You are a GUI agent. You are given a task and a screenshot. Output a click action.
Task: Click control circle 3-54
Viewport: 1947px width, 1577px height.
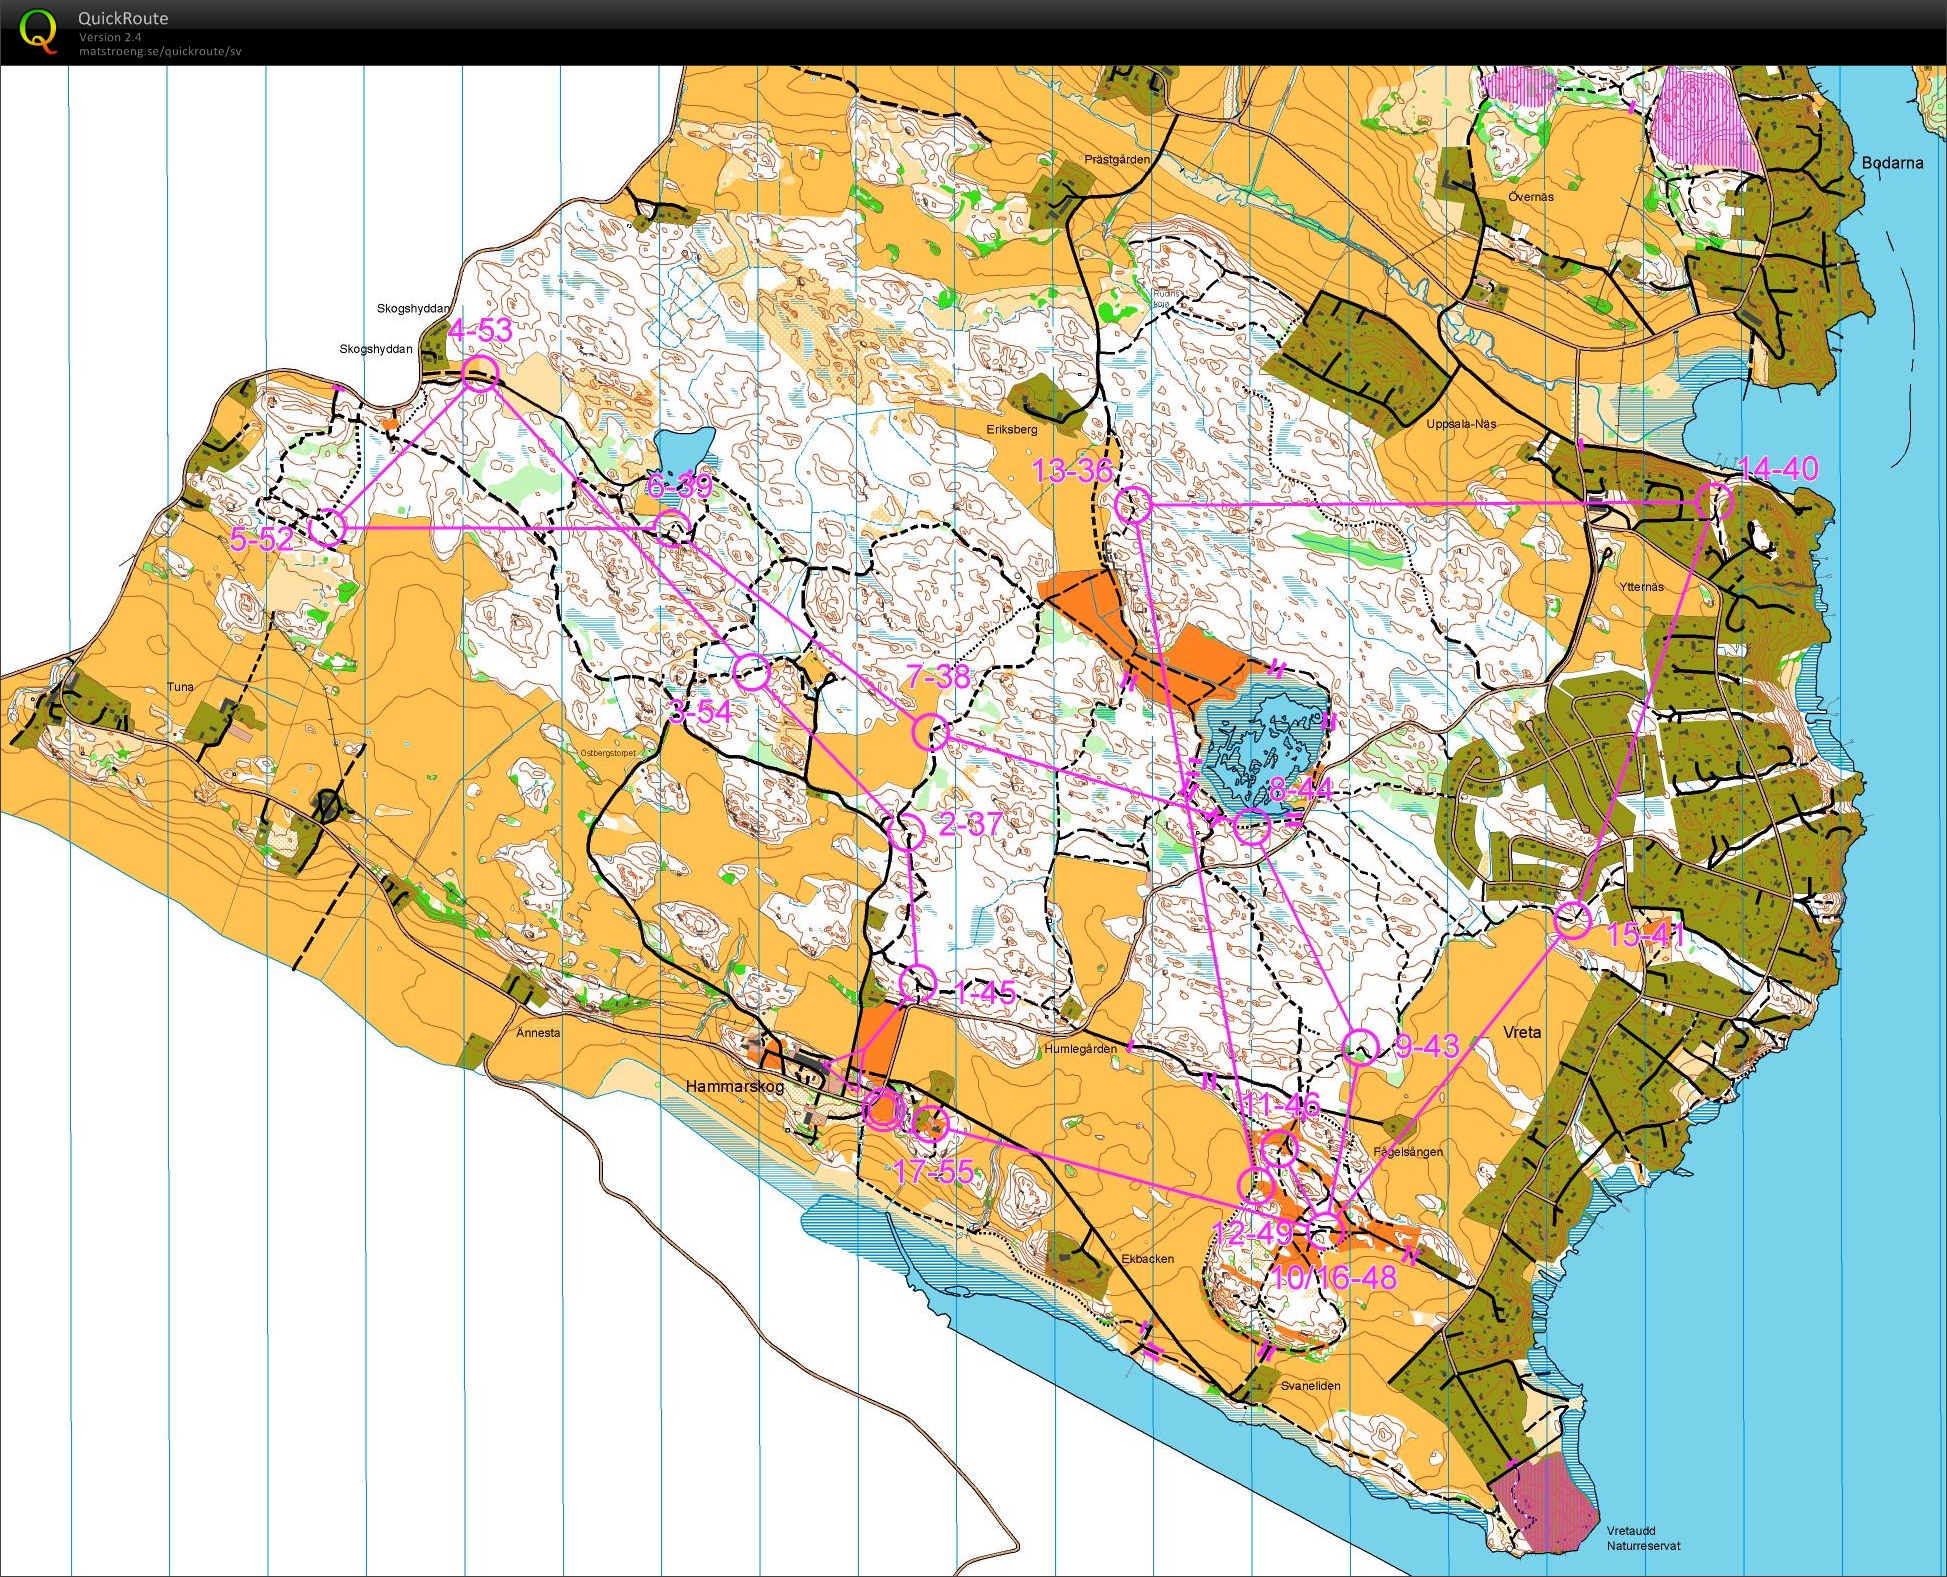(x=752, y=673)
